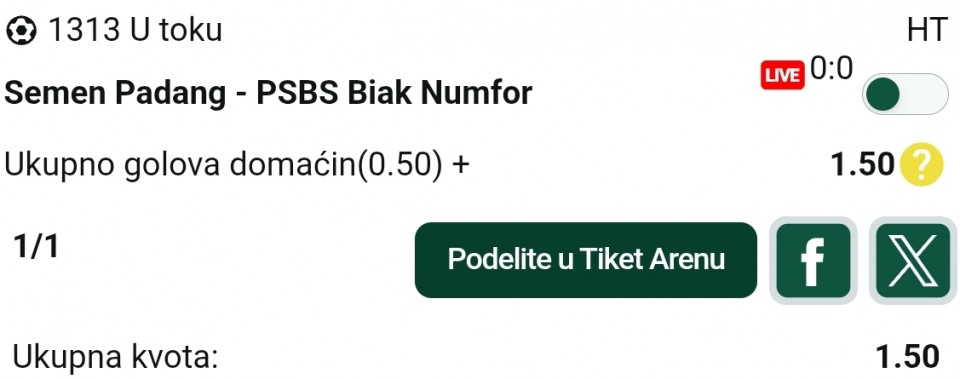Click the dark green knob of the switch
The width and height of the screenshot is (960, 379).
(883, 94)
